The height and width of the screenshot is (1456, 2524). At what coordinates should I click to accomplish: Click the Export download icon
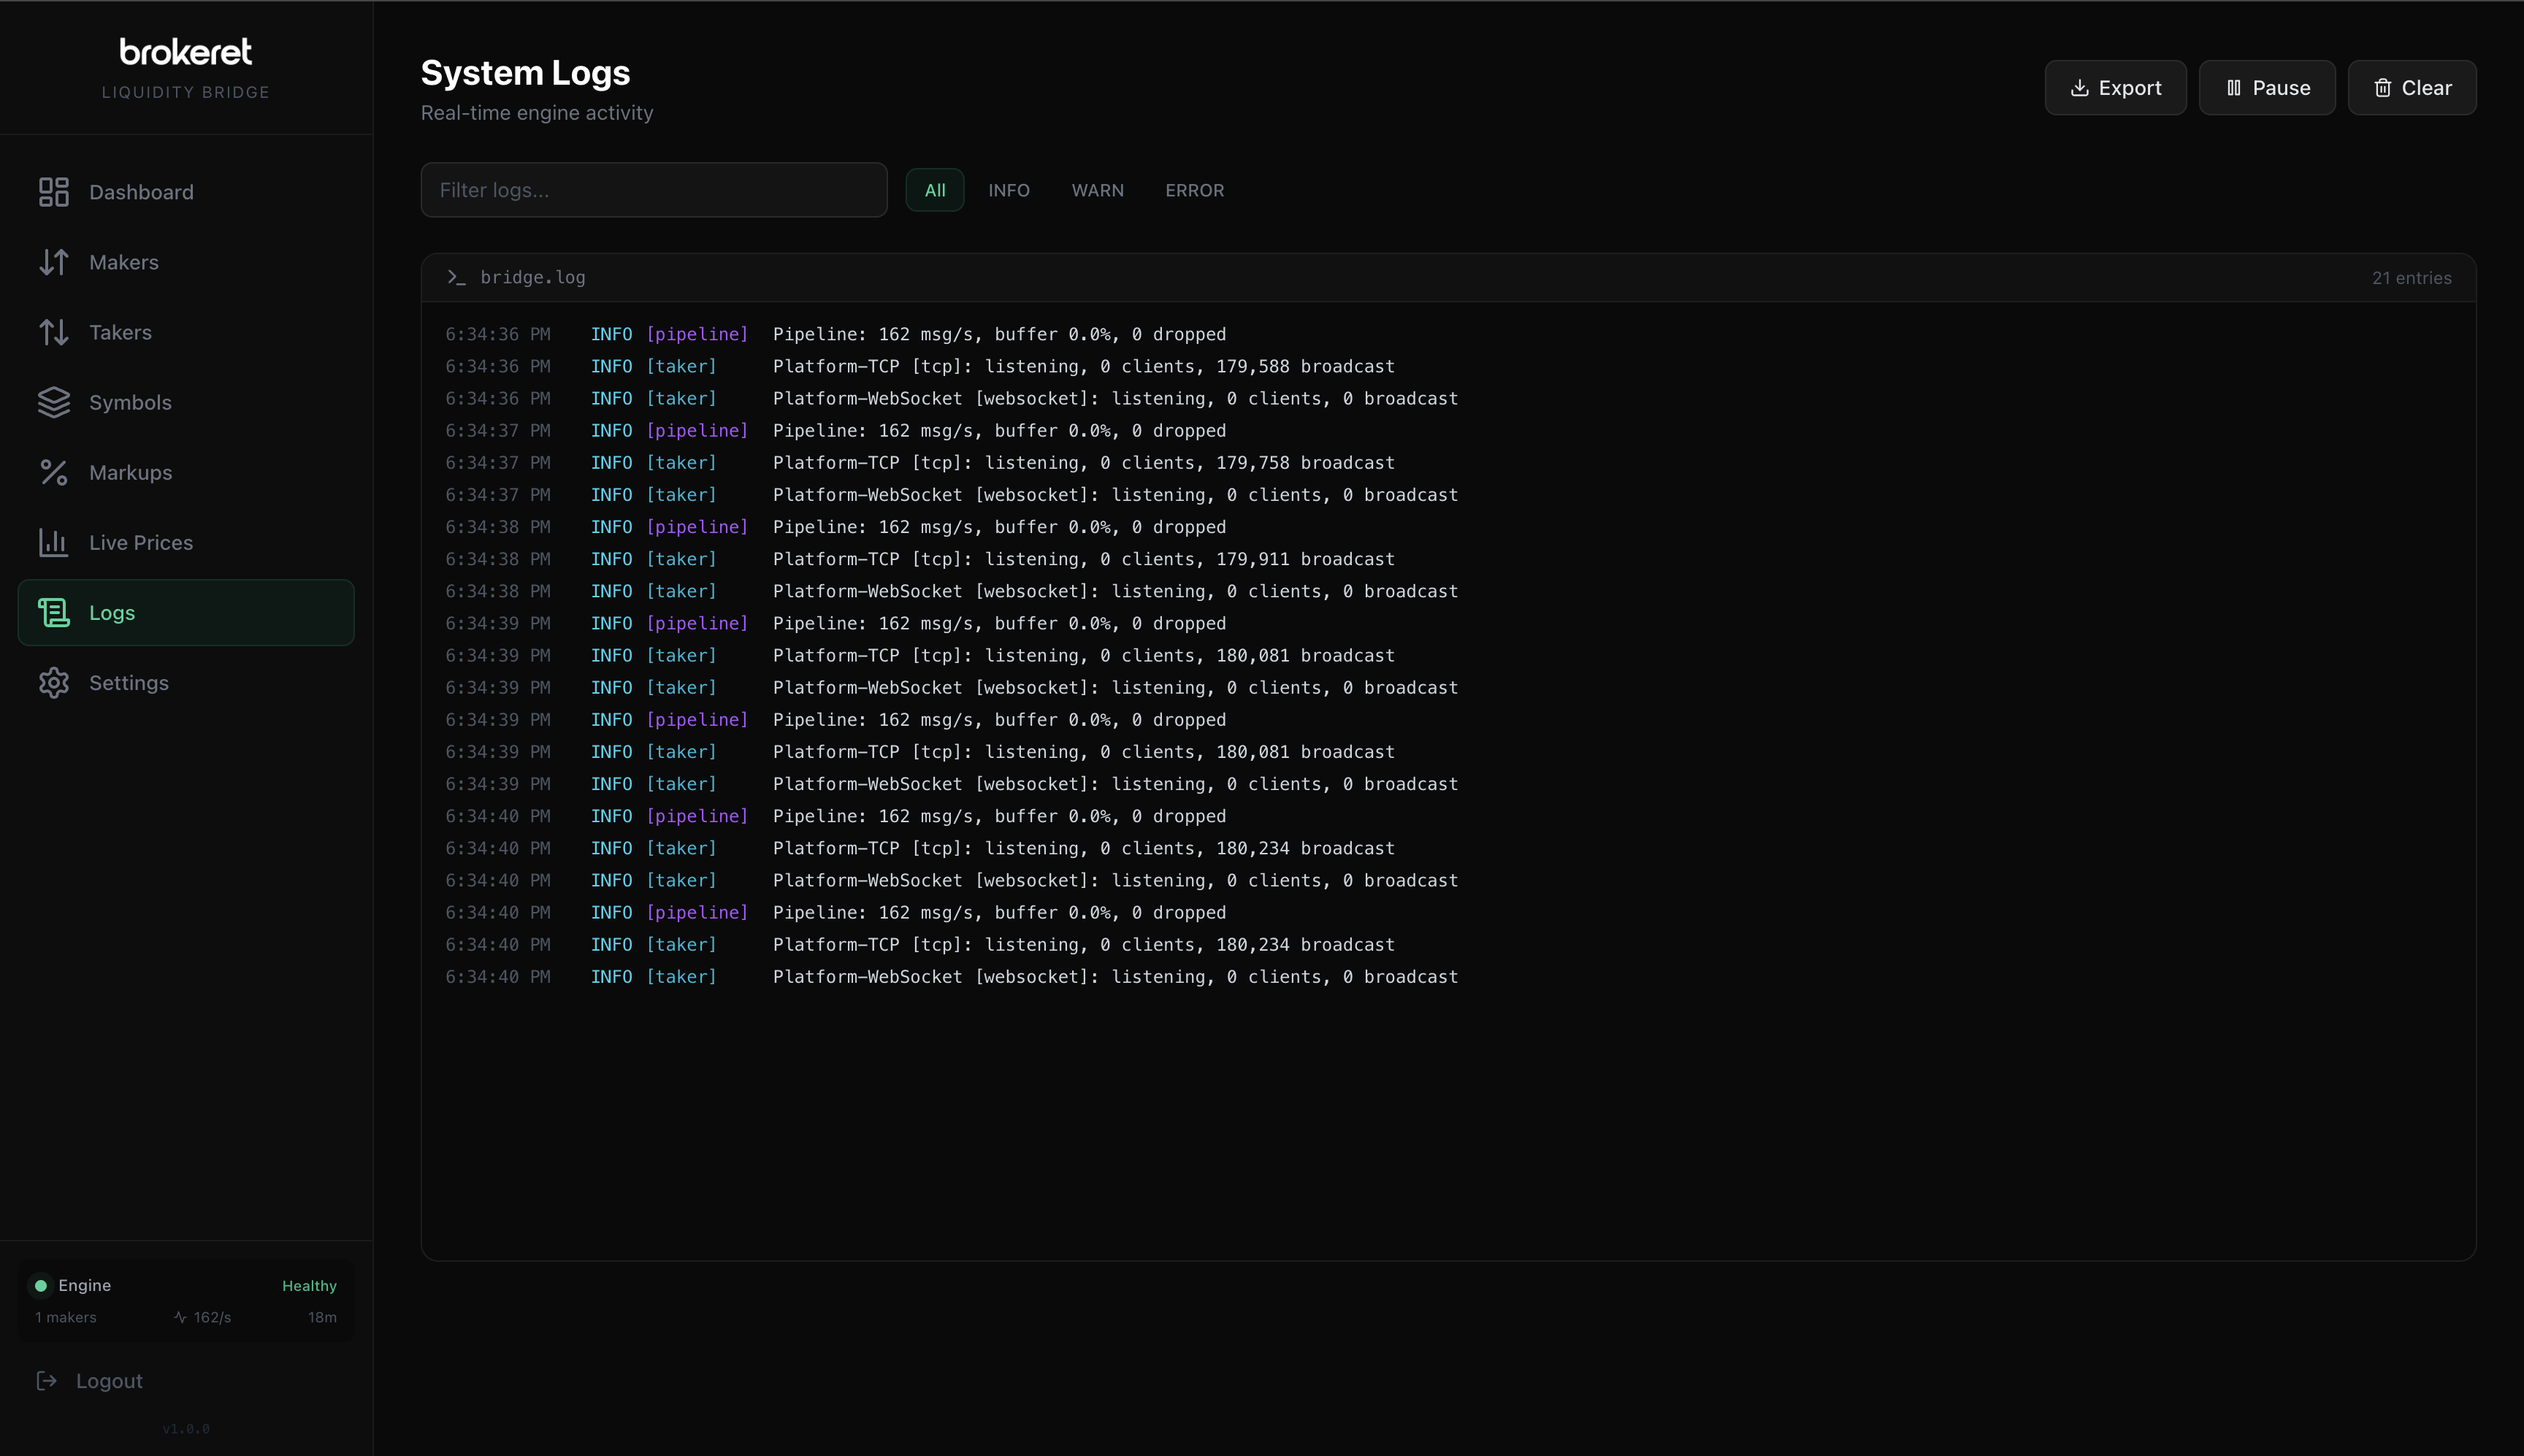pyautogui.click(x=2080, y=87)
